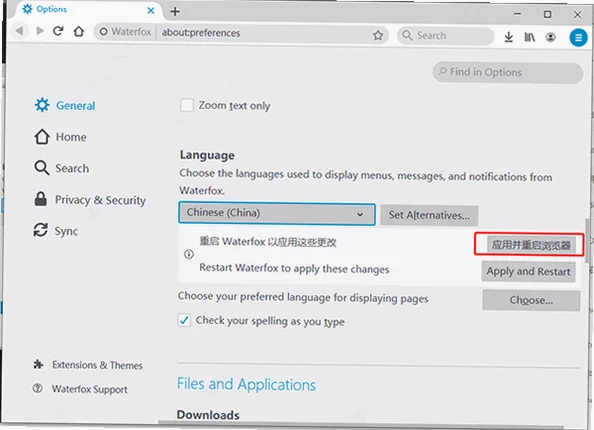
Task: Minimize the Waterfox window
Action: click(517, 14)
